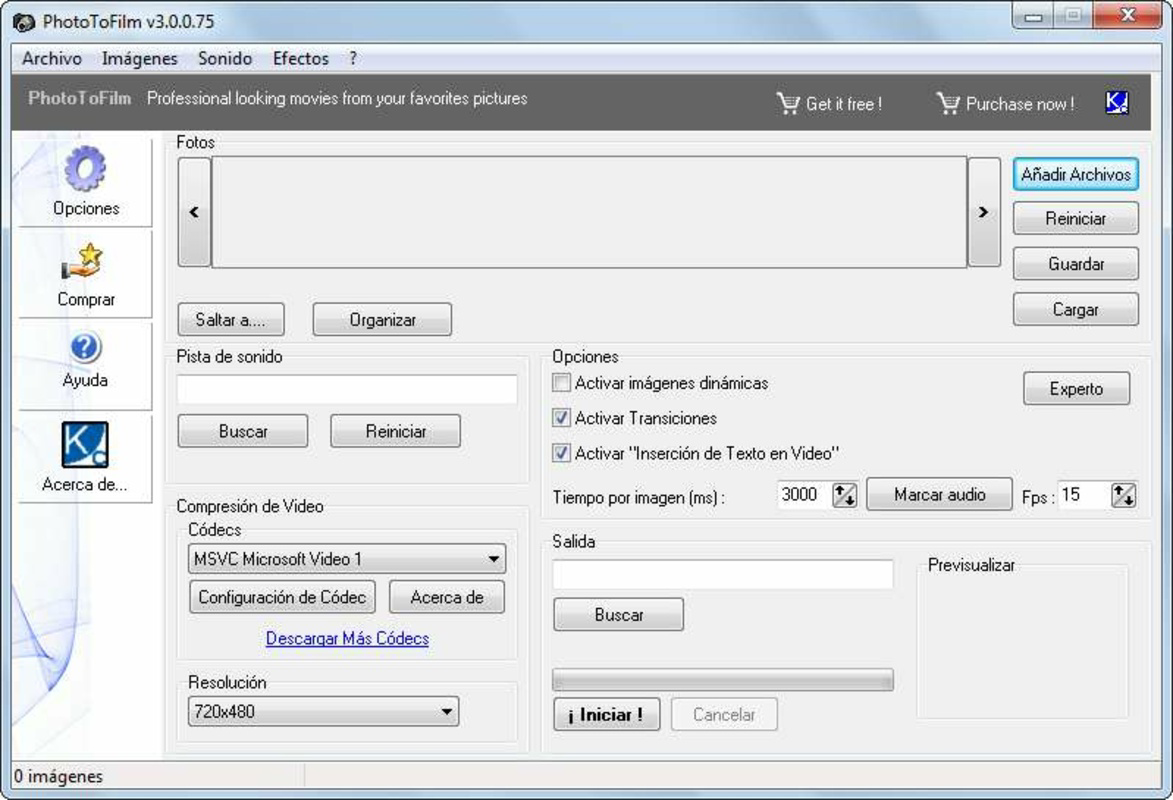
Task: Click Reiniciar button beside photo strip
Action: point(1076,219)
